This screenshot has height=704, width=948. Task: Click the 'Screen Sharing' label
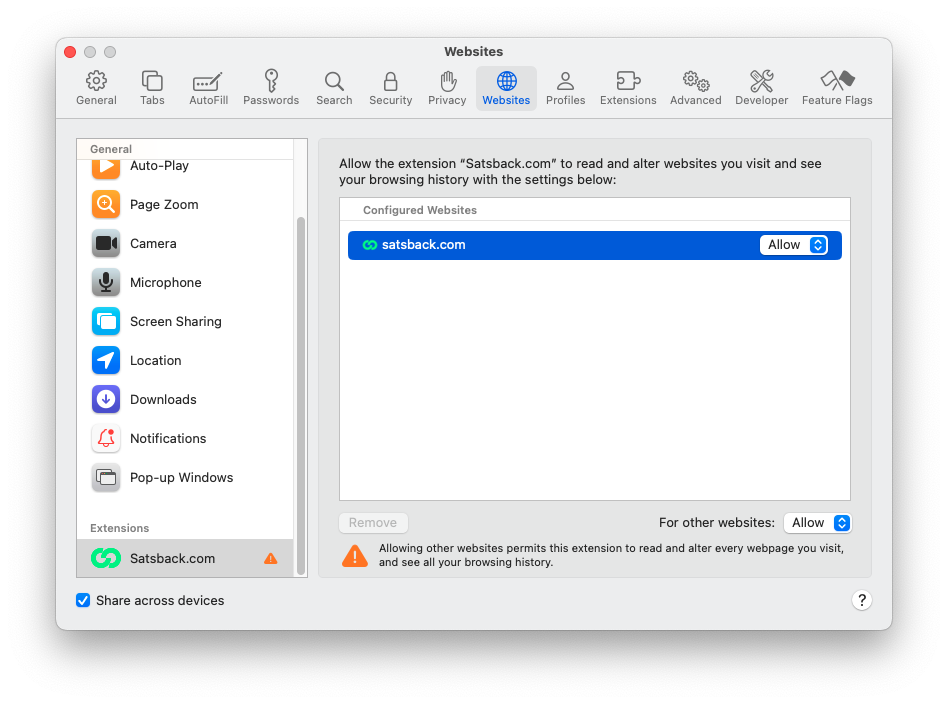(175, 321)
